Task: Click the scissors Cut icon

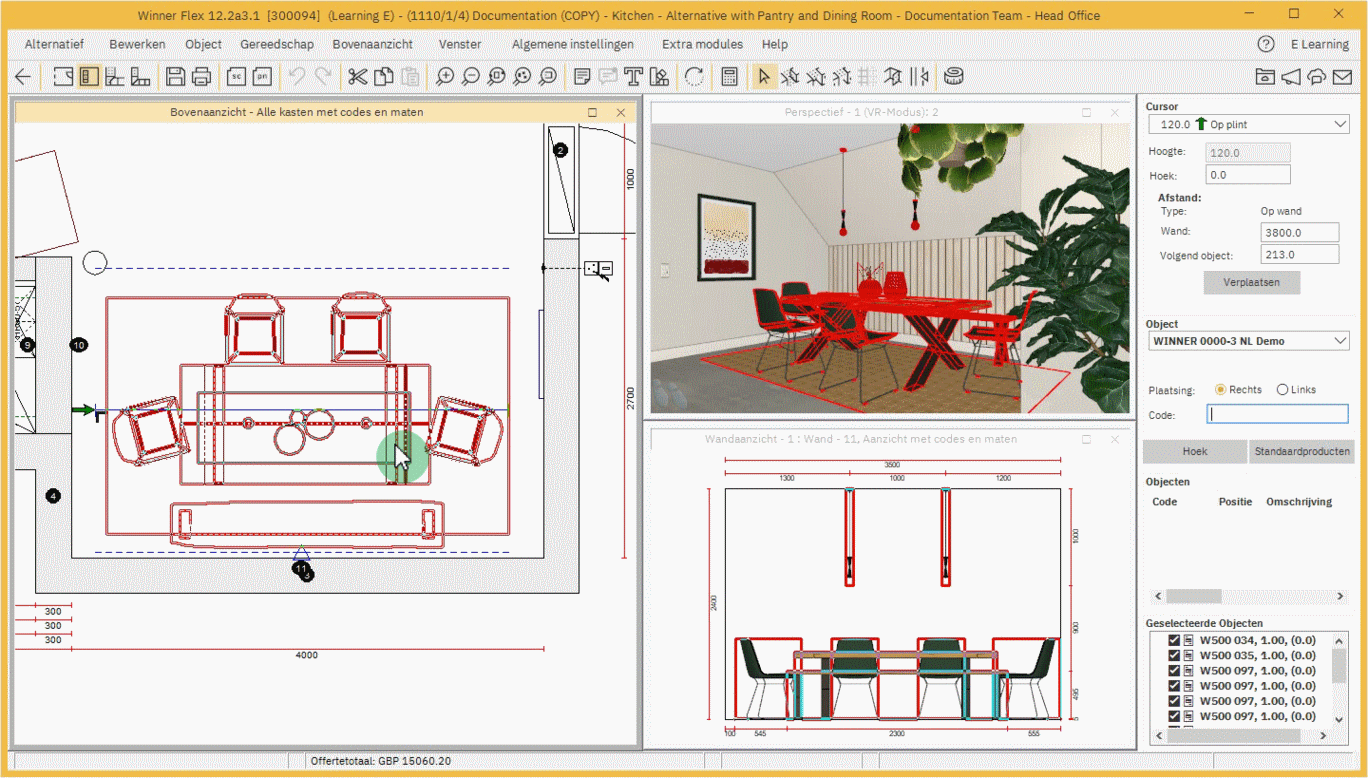Action: (357, 77)
